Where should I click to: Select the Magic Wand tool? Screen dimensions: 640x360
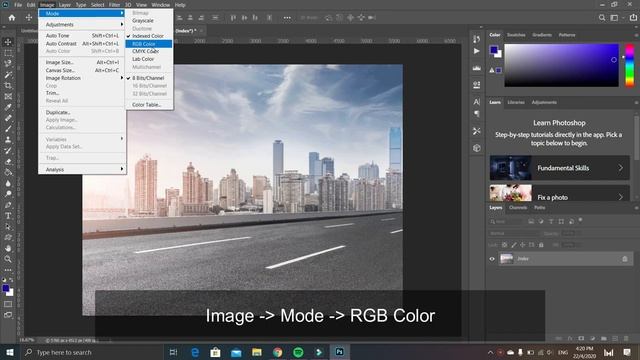click(8, 75)
